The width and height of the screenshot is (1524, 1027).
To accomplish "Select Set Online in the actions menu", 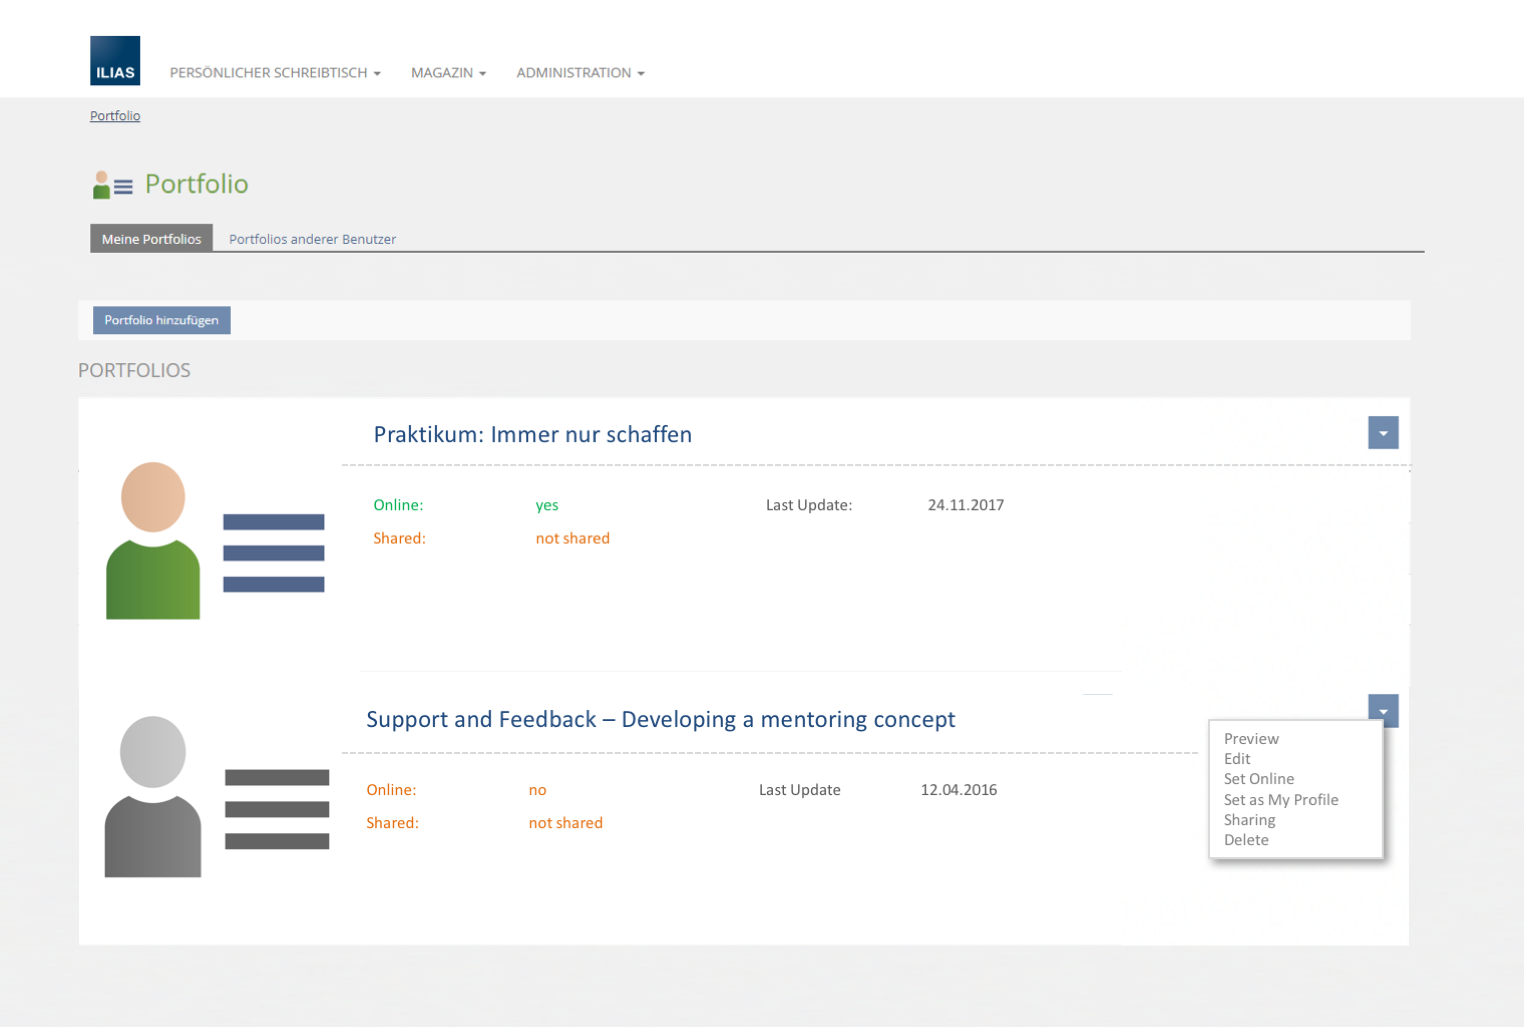I will coord(1258,779).
